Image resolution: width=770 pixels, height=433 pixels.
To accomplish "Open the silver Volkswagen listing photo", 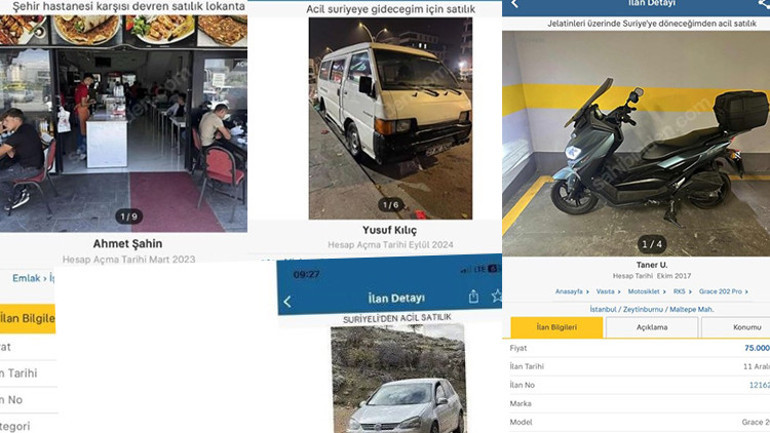I will click(x=398, y=379).
